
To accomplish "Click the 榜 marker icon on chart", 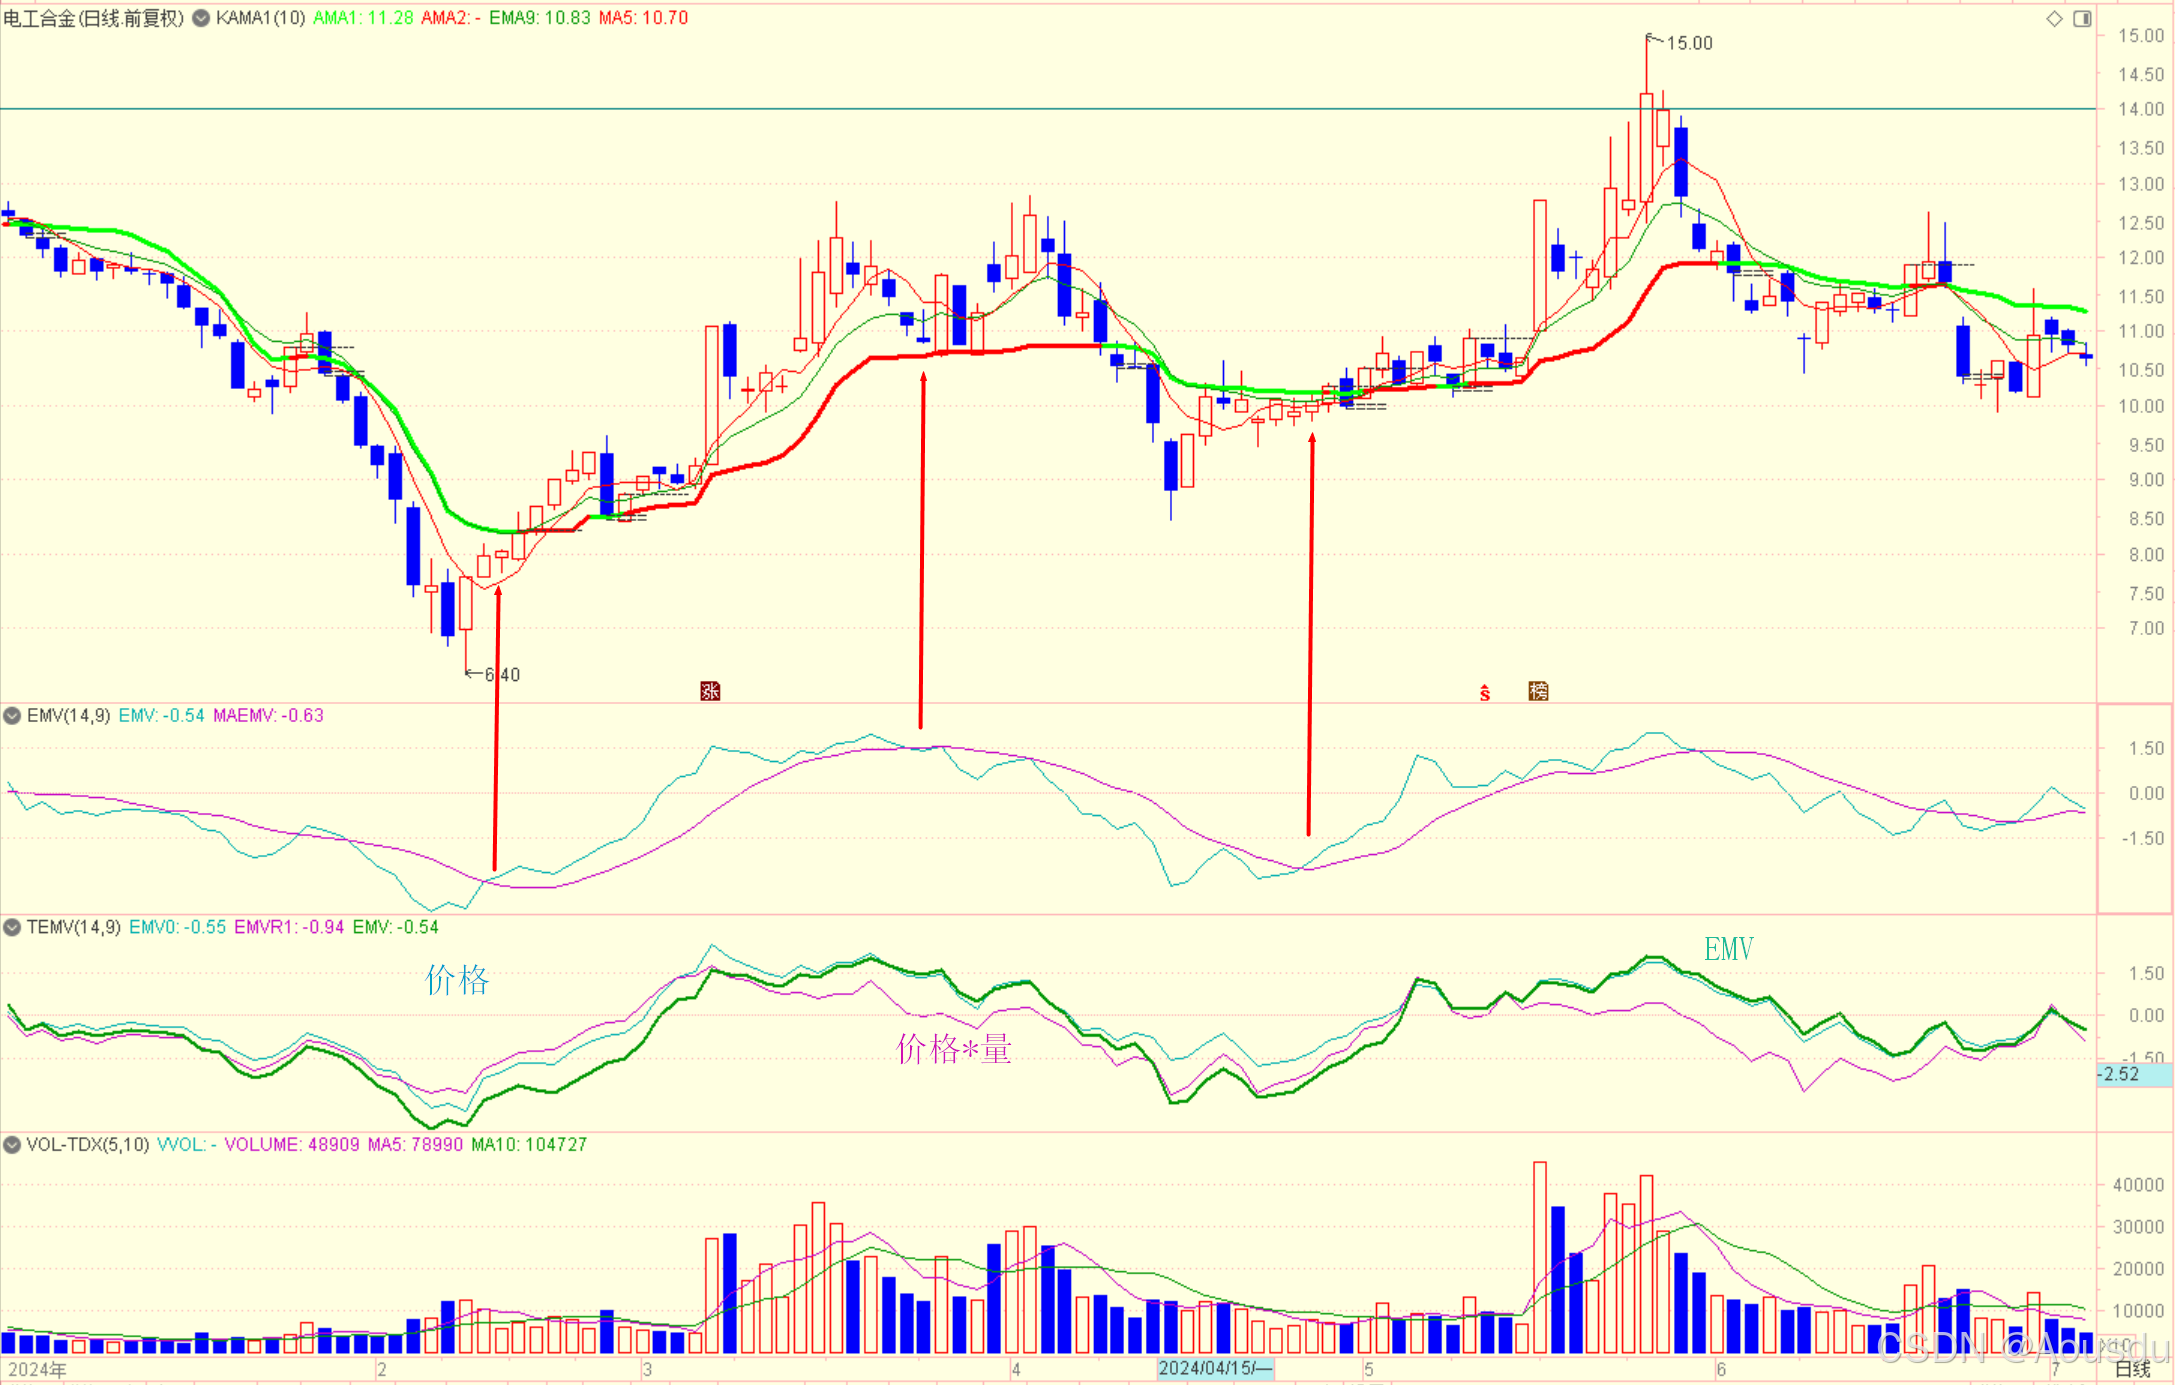I will pyautogui.click(x=1538, y=691).
